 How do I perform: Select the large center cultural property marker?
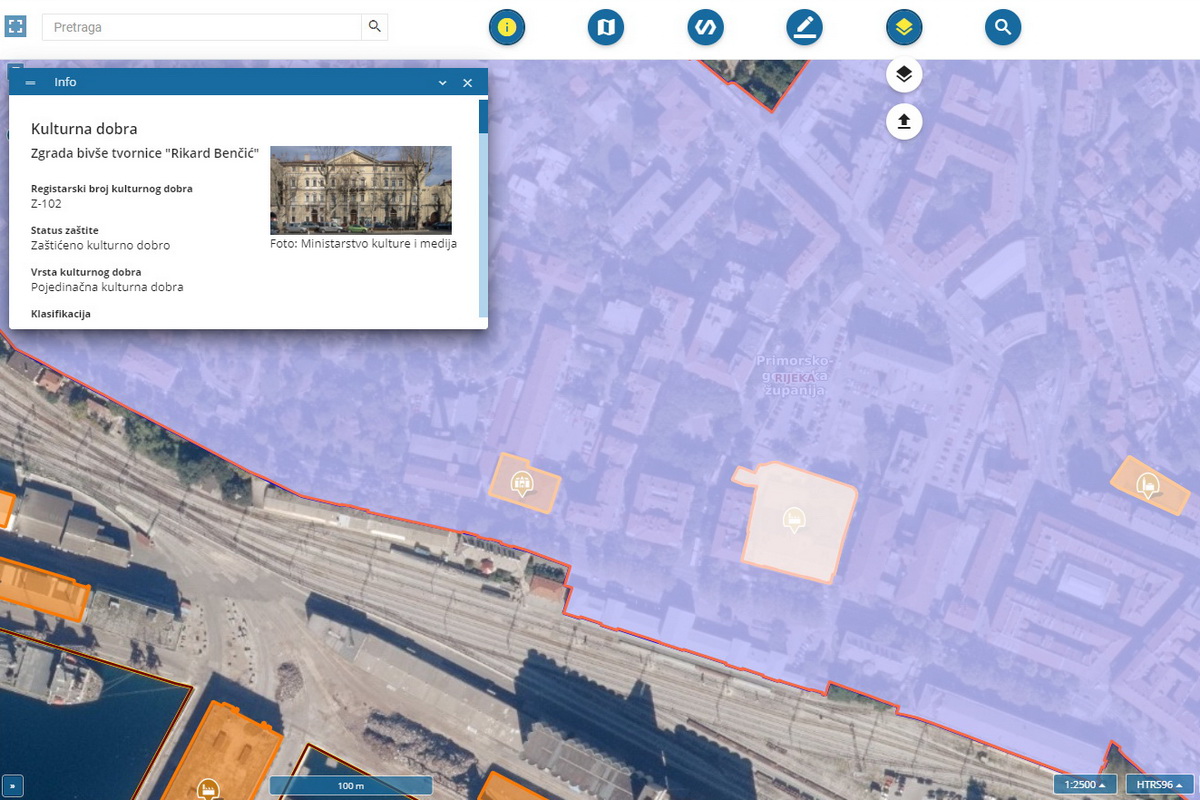(794, 519)
